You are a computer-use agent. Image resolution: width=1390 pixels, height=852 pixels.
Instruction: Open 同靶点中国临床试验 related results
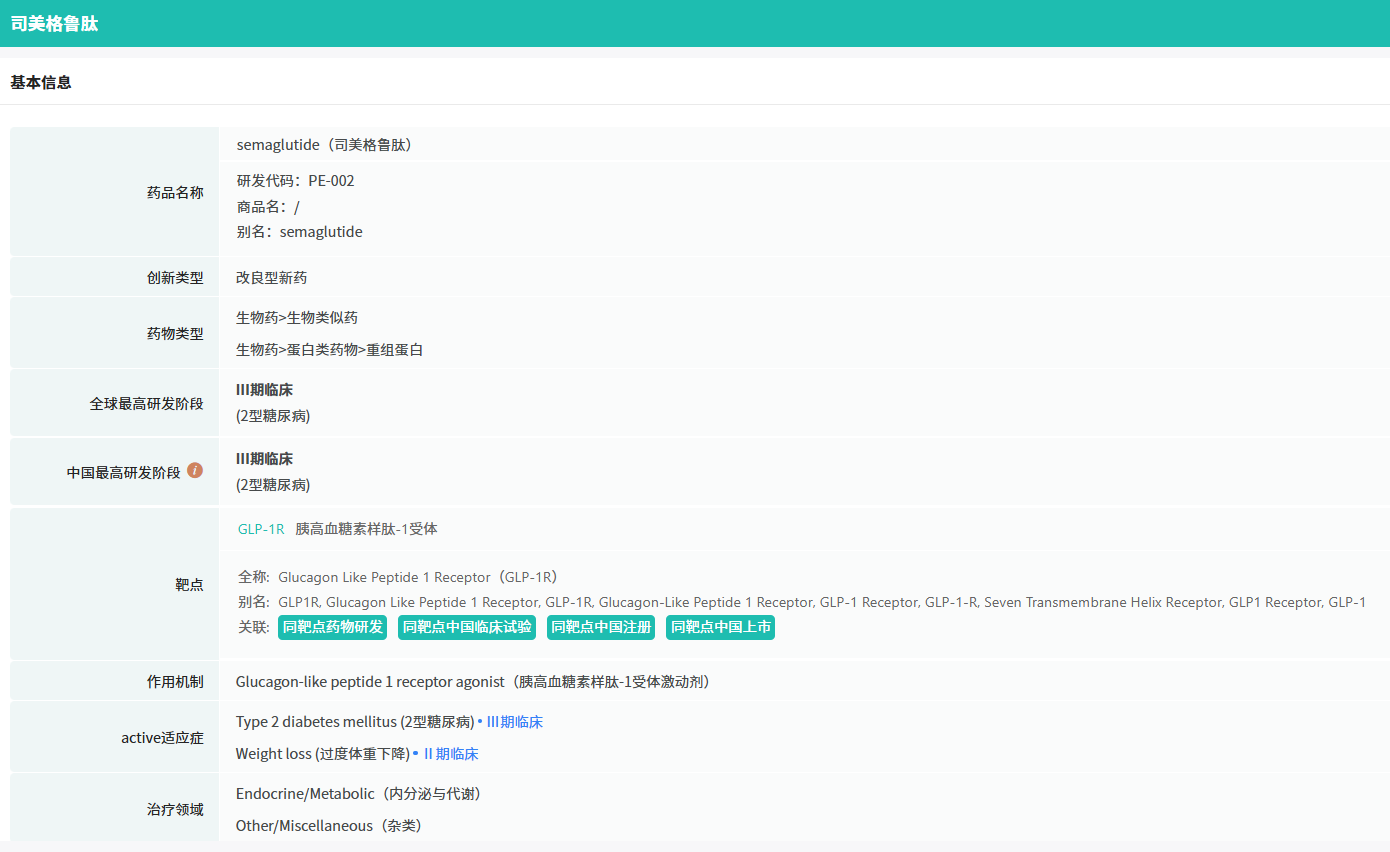click(467, 627)
